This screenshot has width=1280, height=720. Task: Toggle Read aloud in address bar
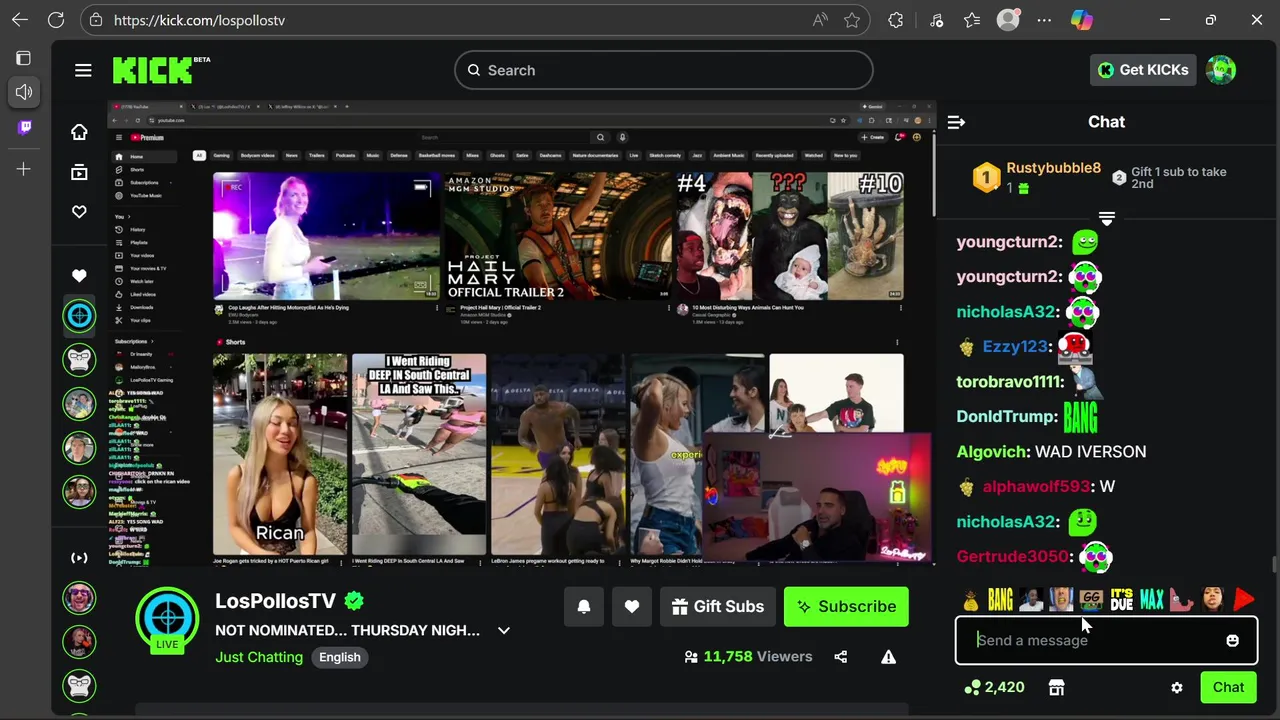pyautogui.click(x=820, y=20)
